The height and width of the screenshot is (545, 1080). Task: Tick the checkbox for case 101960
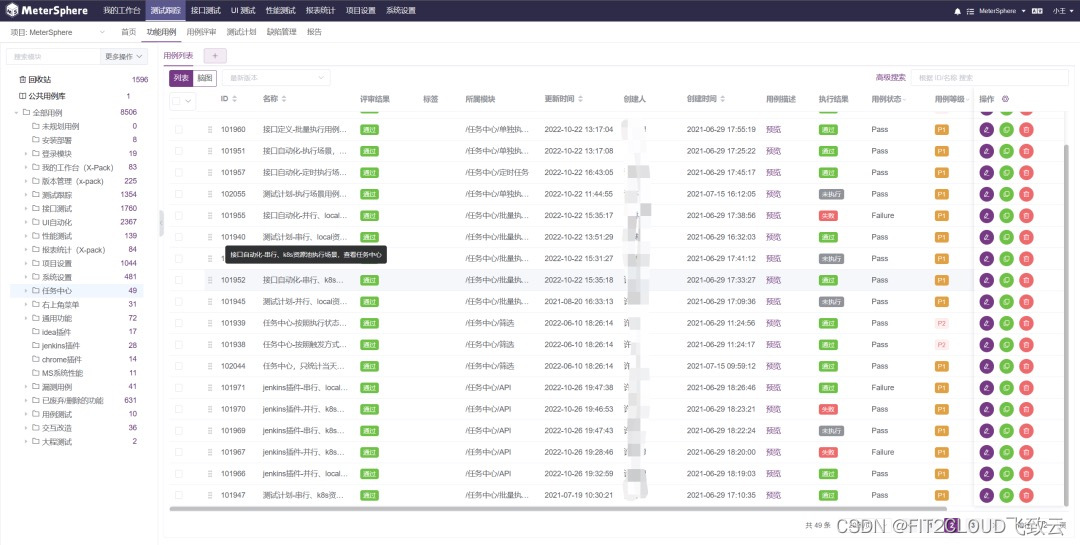(x=179, y=129)
